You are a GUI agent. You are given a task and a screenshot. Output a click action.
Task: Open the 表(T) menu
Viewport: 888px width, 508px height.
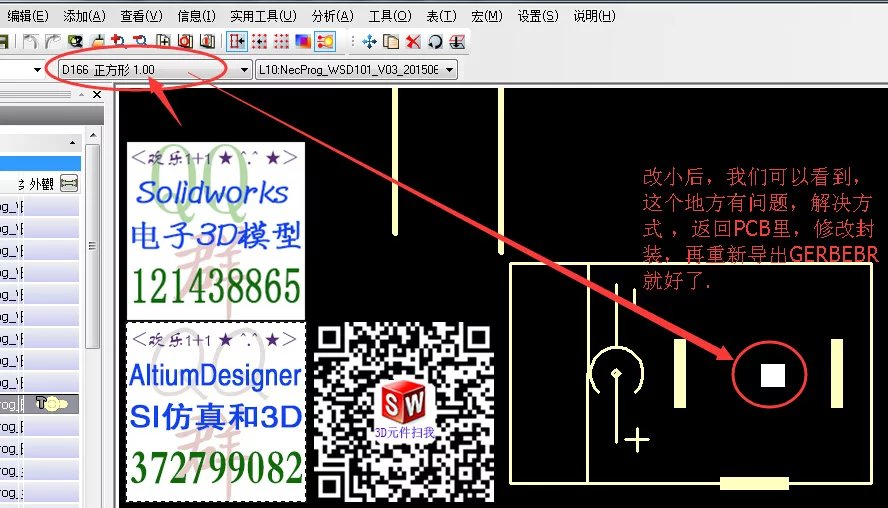(x=441, y=16)
